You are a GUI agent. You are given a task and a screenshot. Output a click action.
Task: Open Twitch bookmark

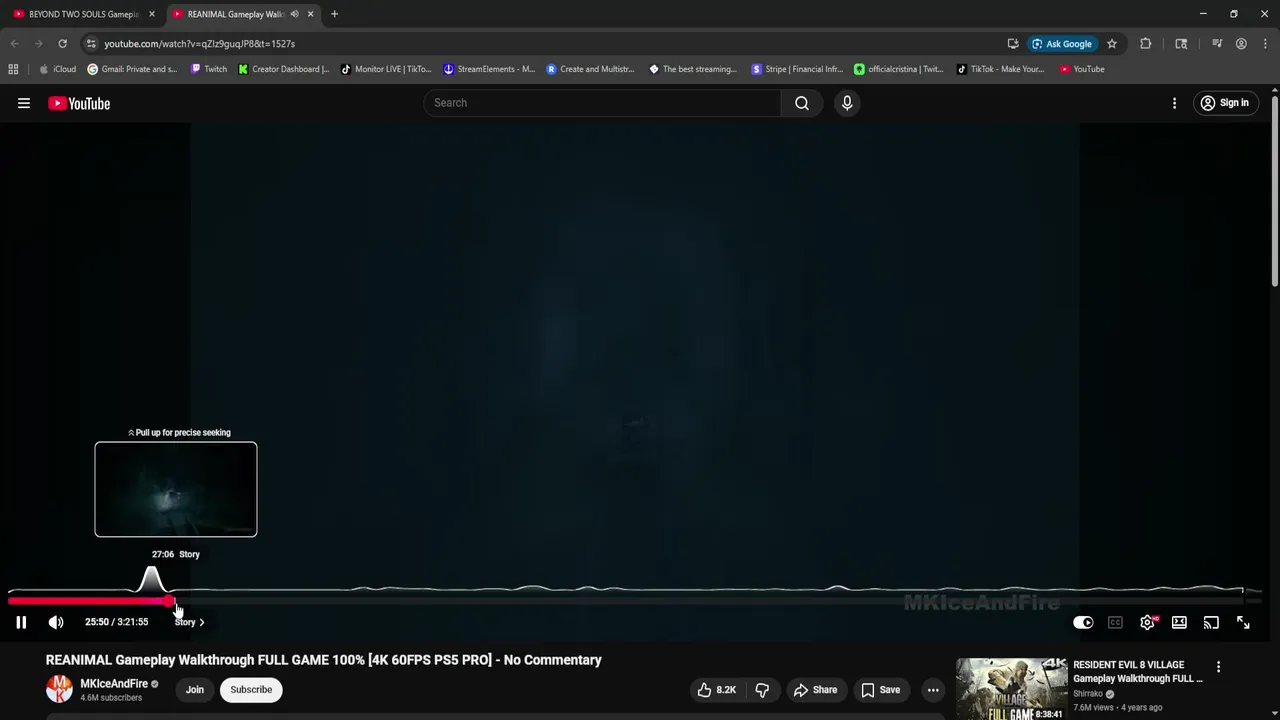(x=208, y=69)
